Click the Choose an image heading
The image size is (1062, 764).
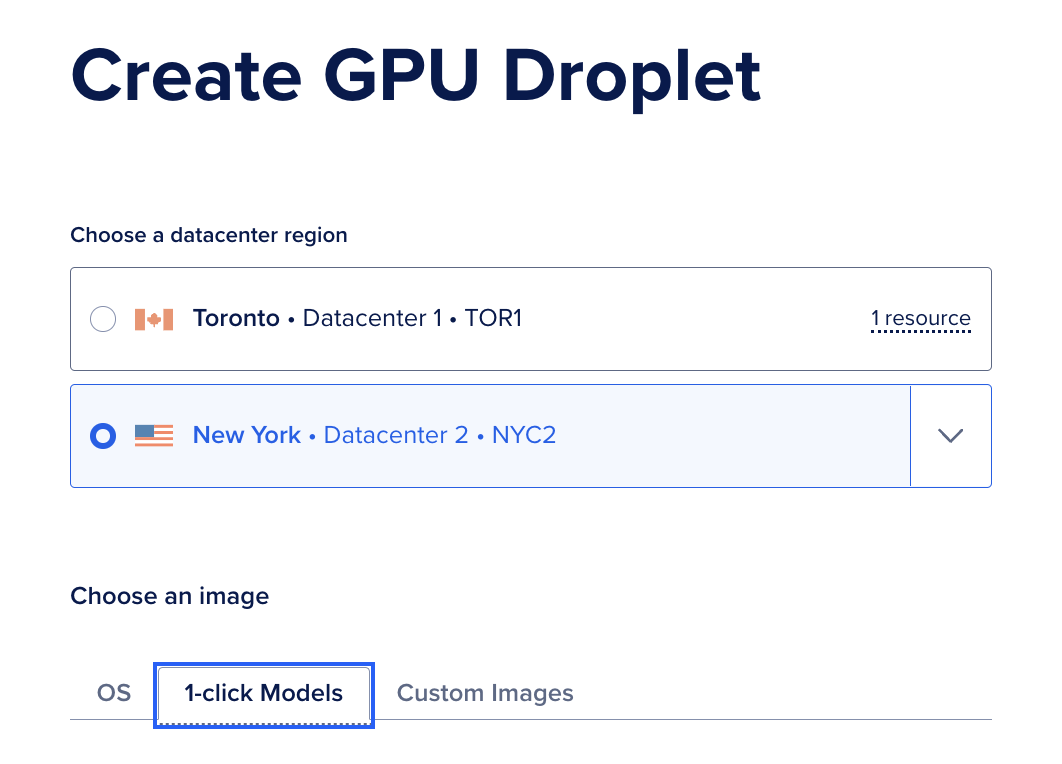[169, 595]
